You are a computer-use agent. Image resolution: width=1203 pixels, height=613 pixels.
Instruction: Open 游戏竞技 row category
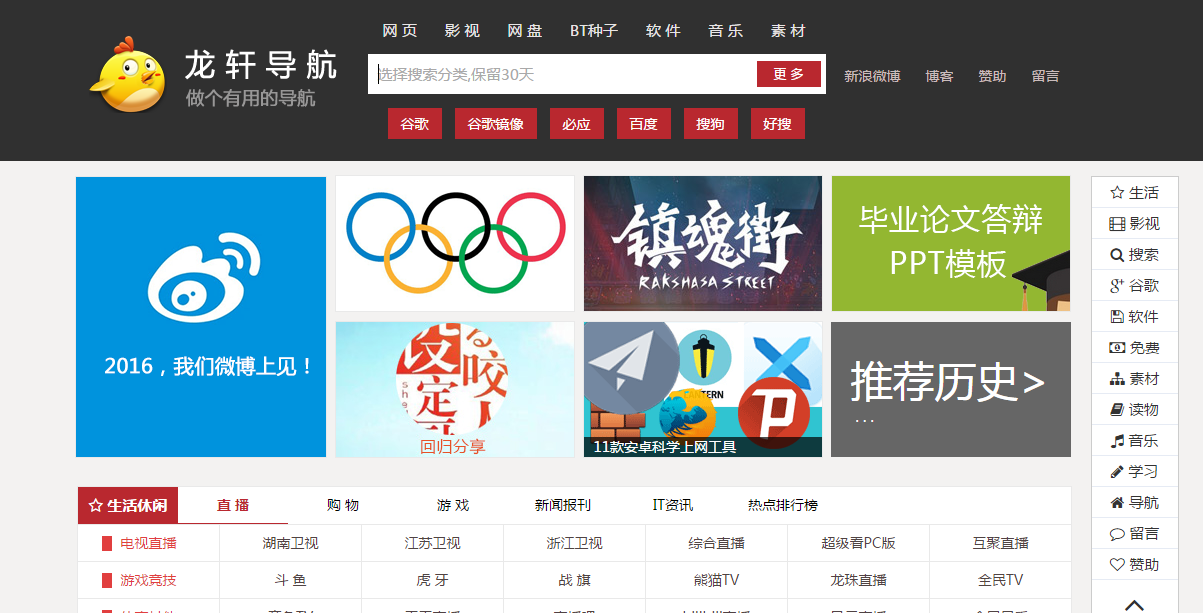click(148, 580)
